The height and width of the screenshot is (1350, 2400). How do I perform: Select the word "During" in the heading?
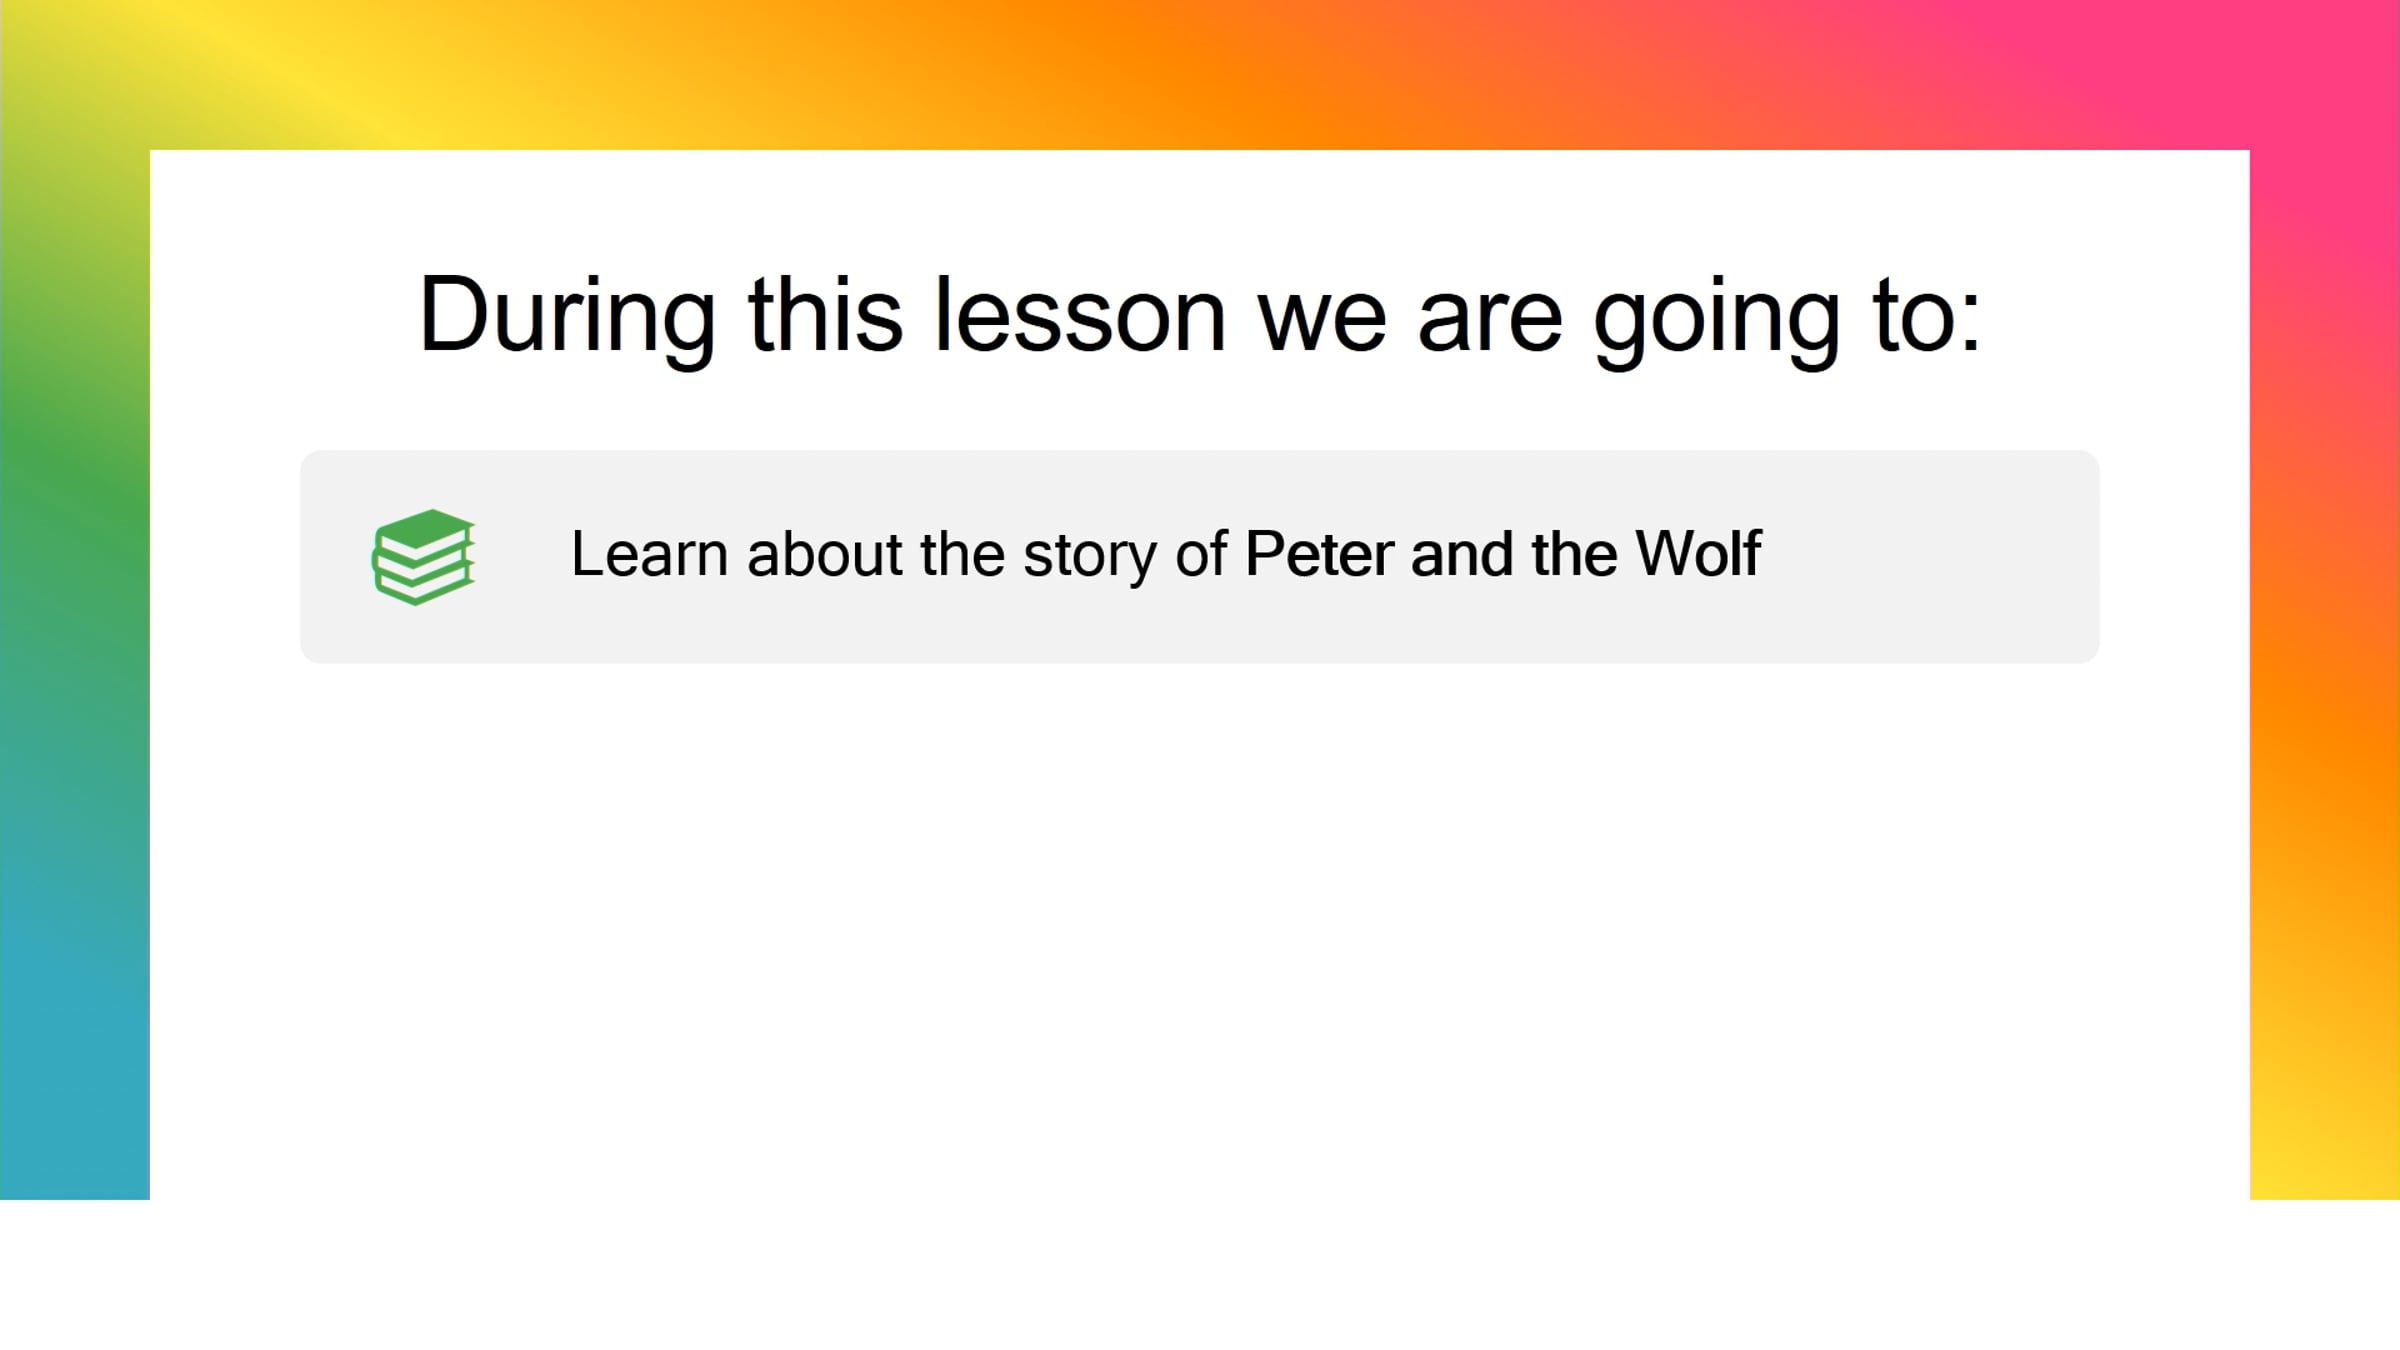[x=567, y=315]
